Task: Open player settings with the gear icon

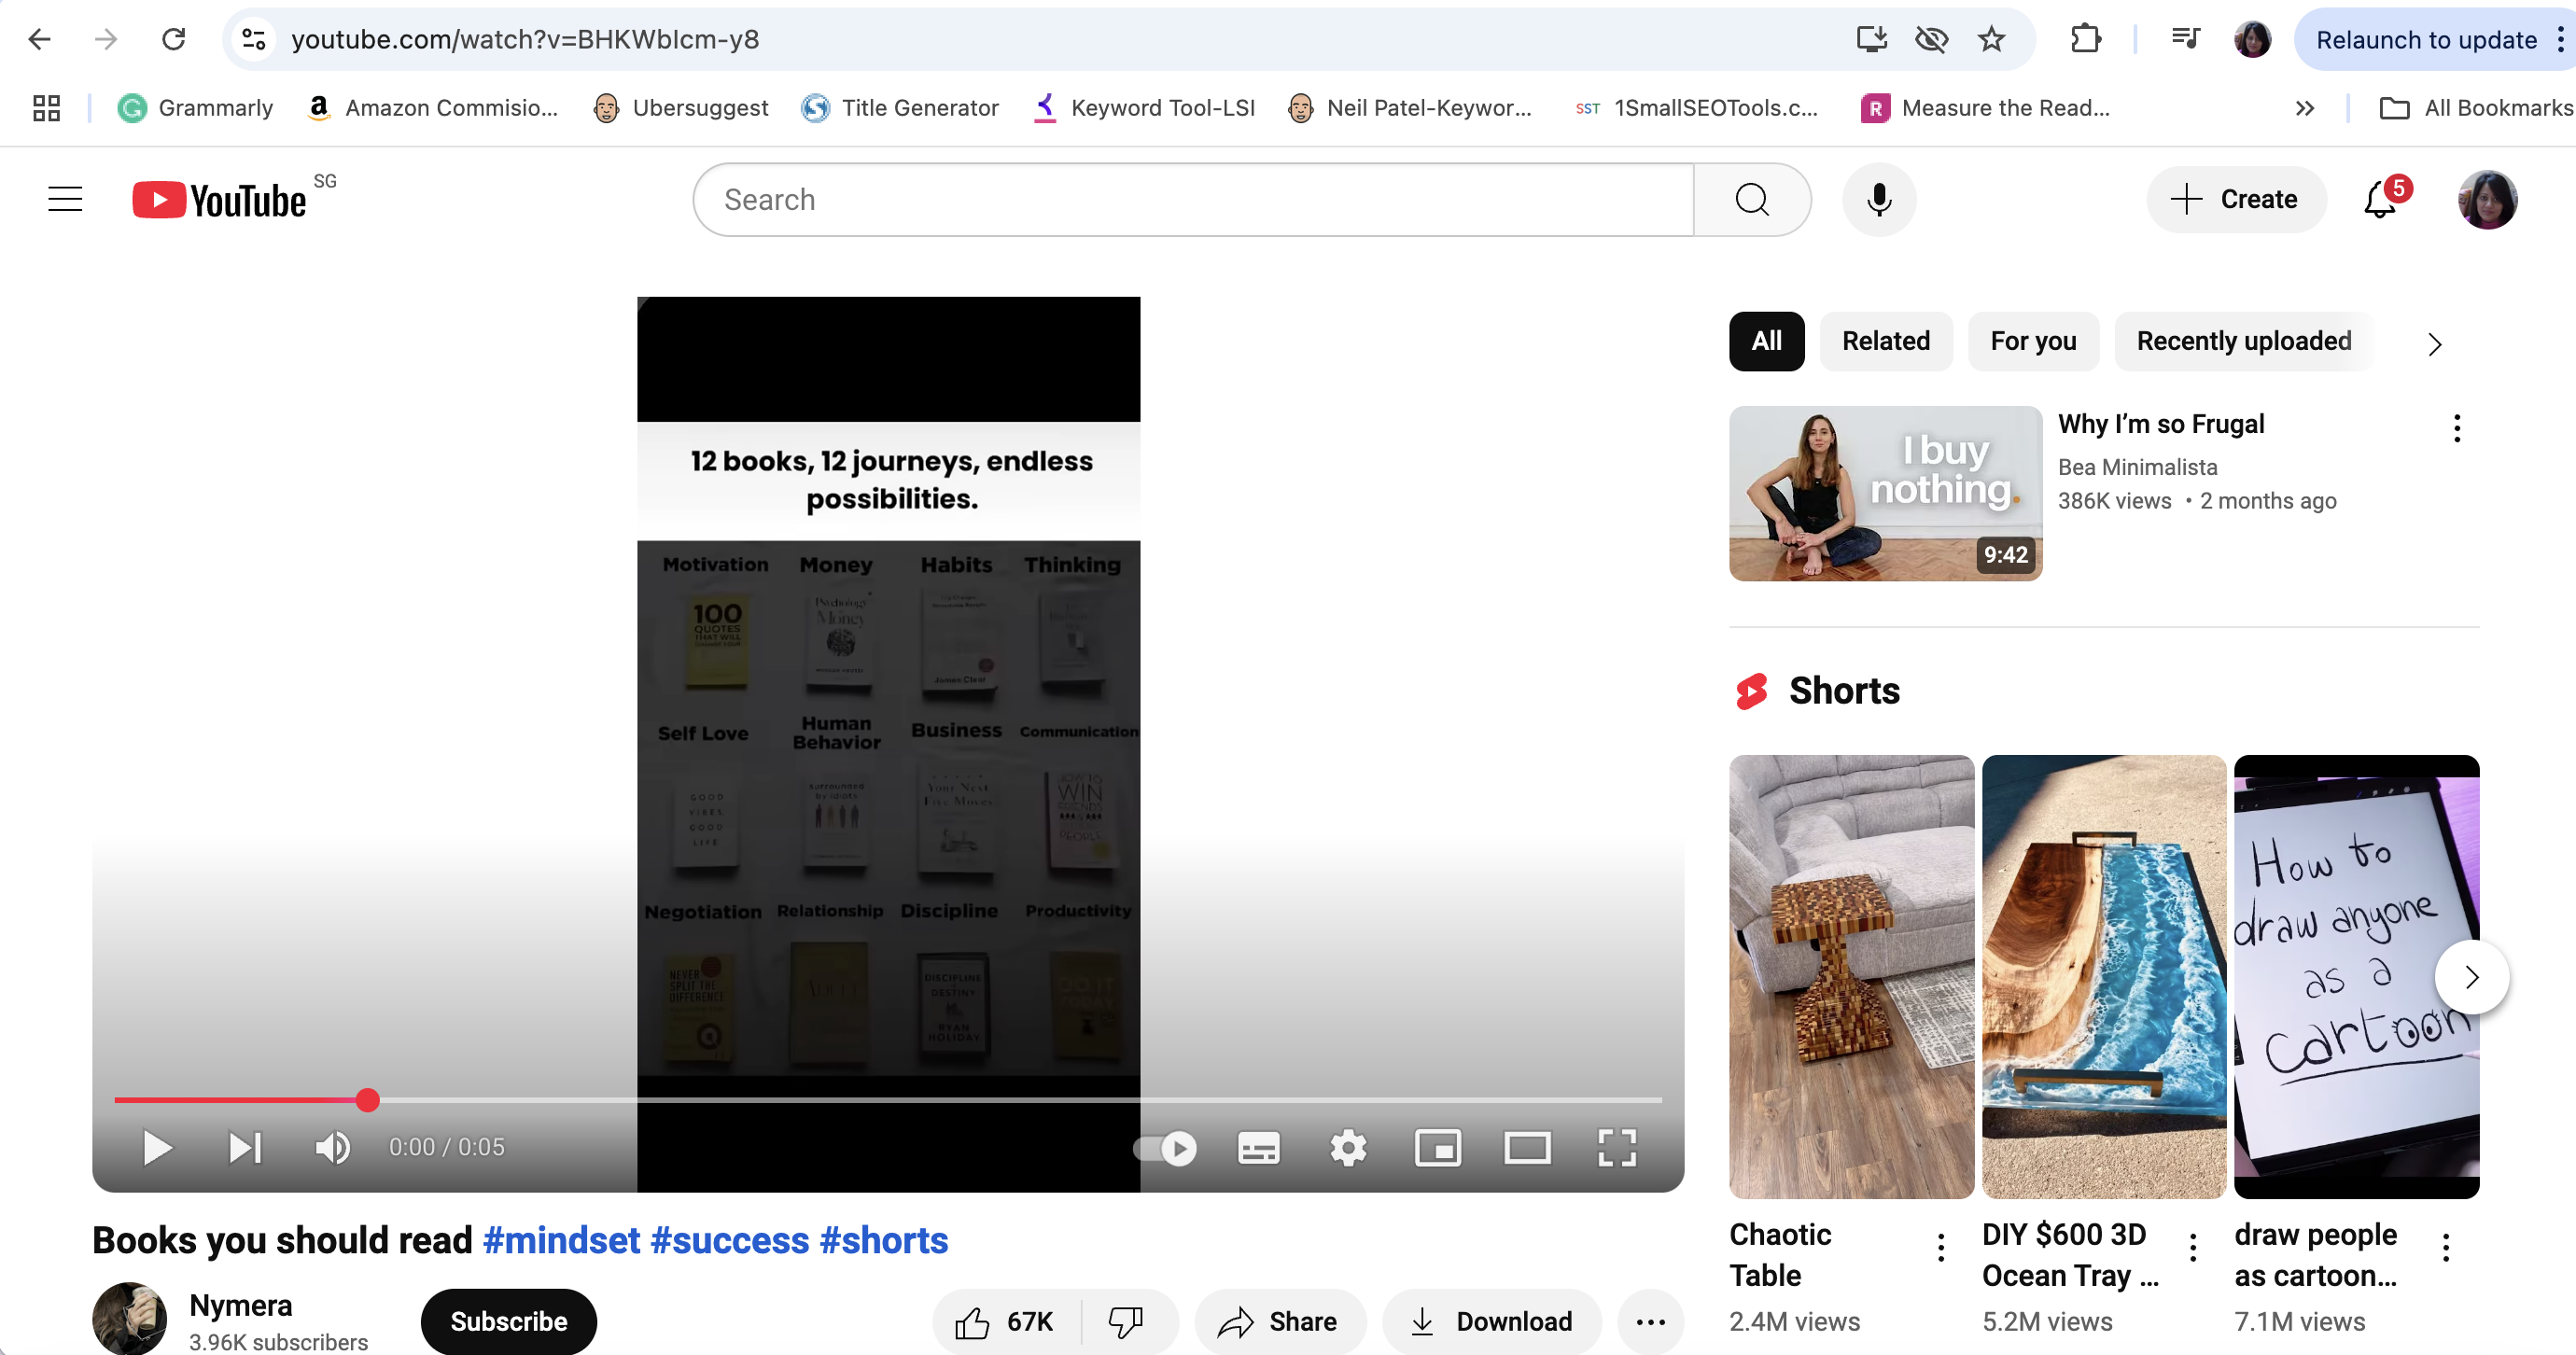Action: [1347, 1148]
